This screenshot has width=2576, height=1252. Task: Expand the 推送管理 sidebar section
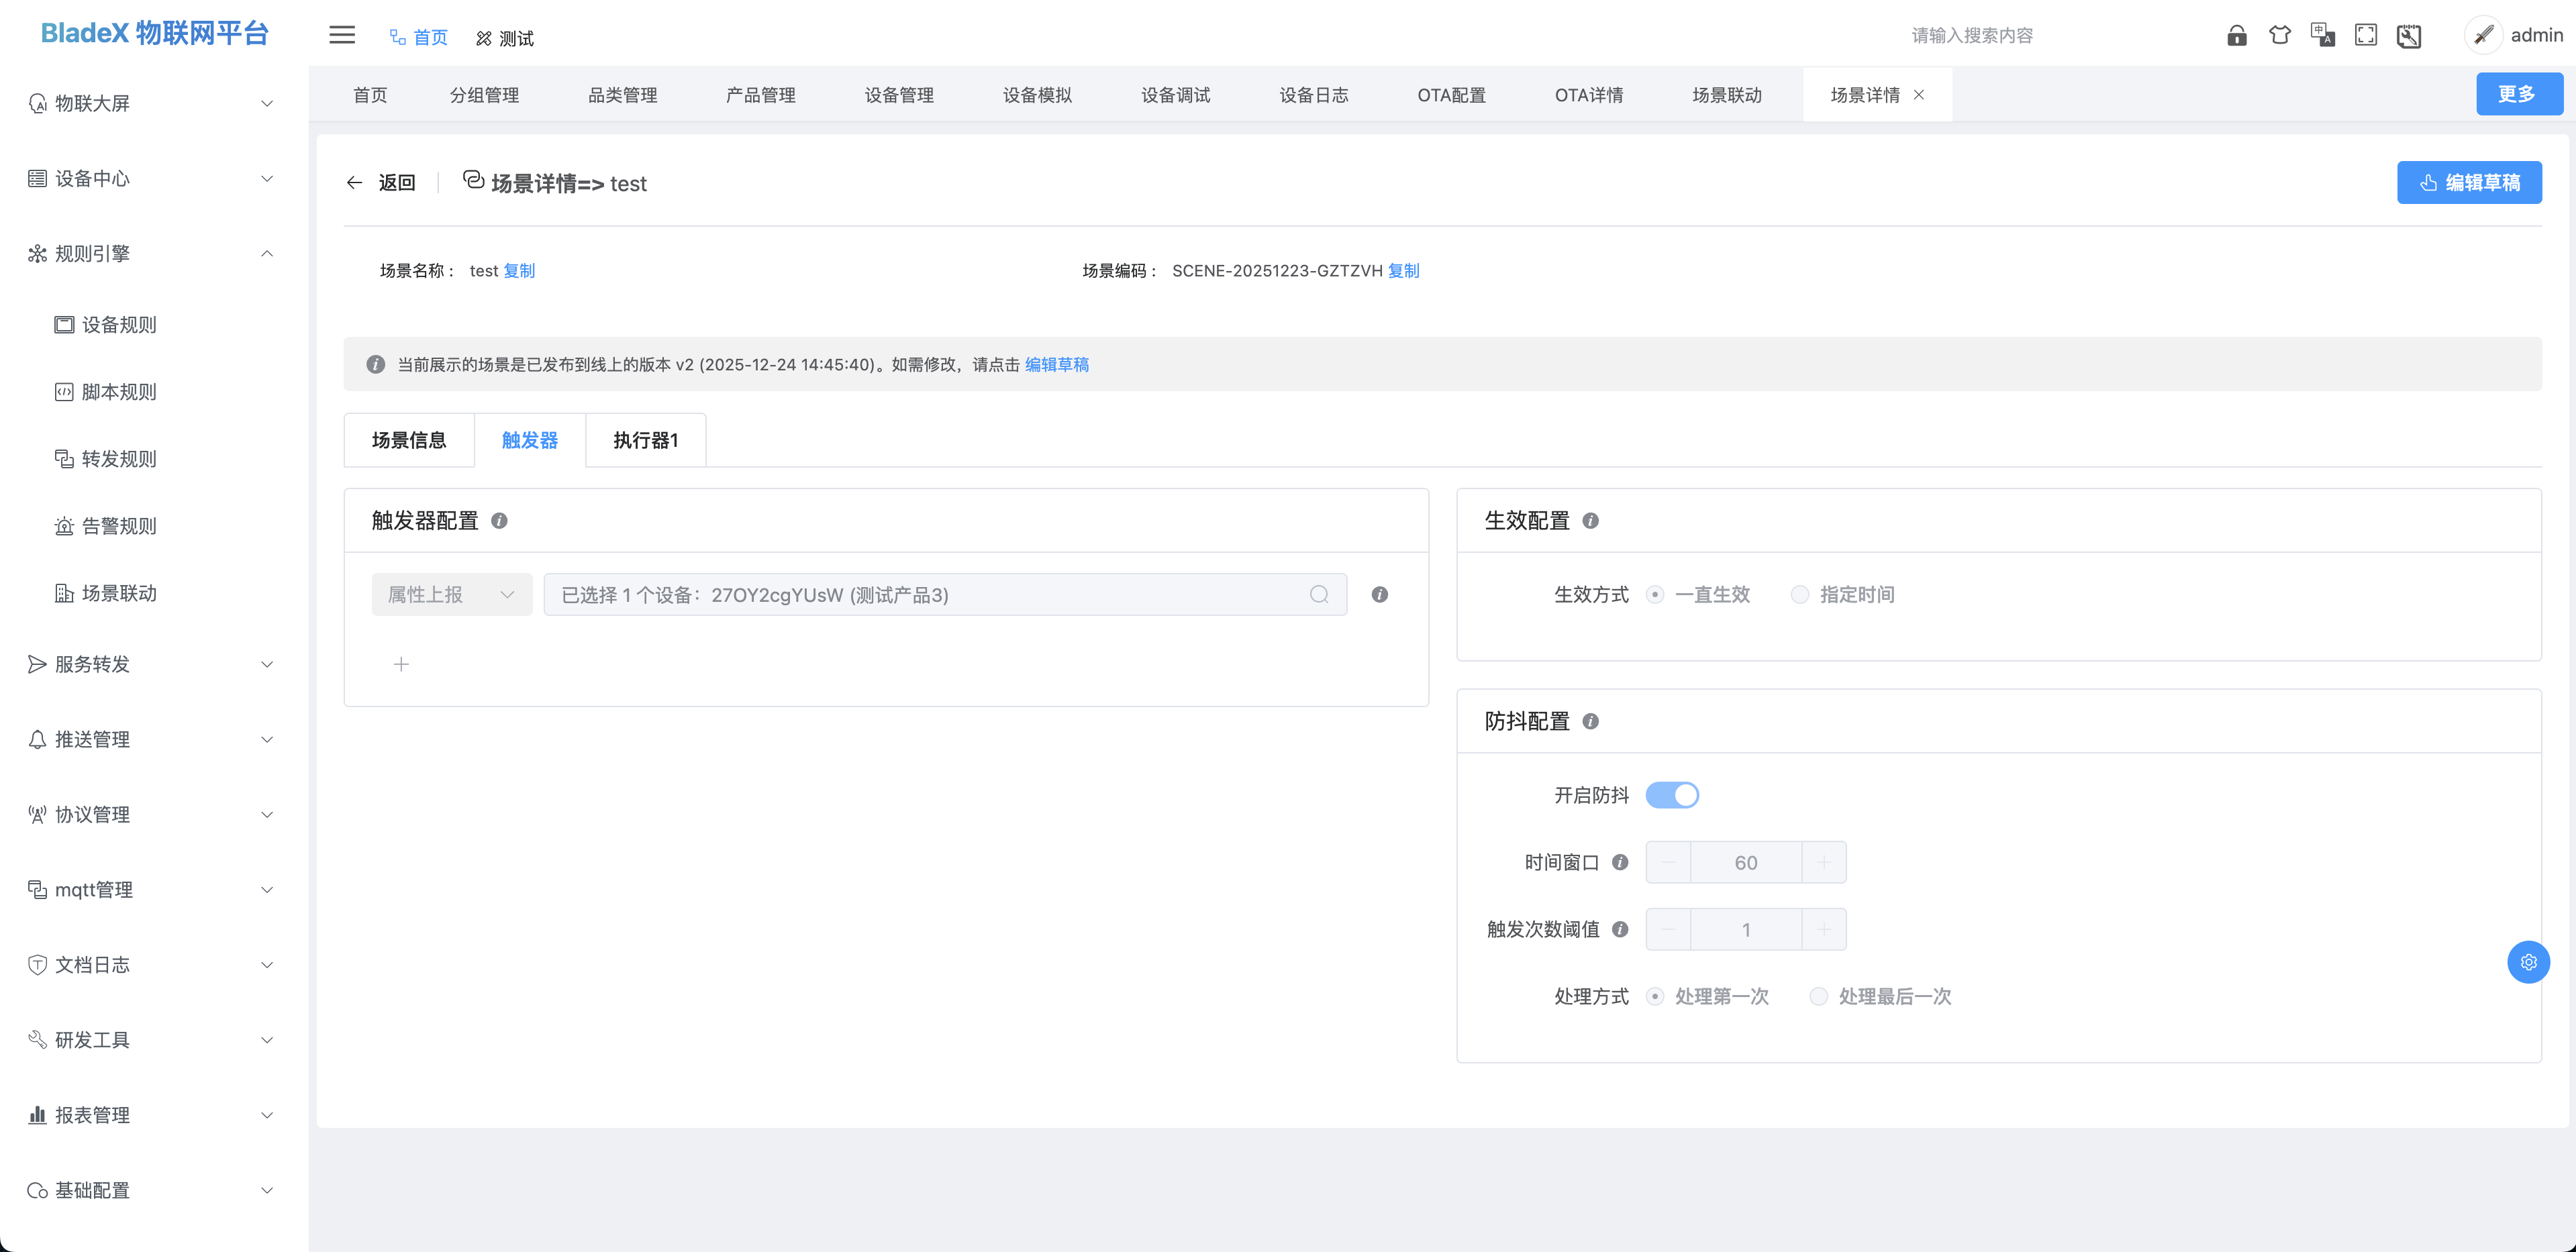pos(92,739)
